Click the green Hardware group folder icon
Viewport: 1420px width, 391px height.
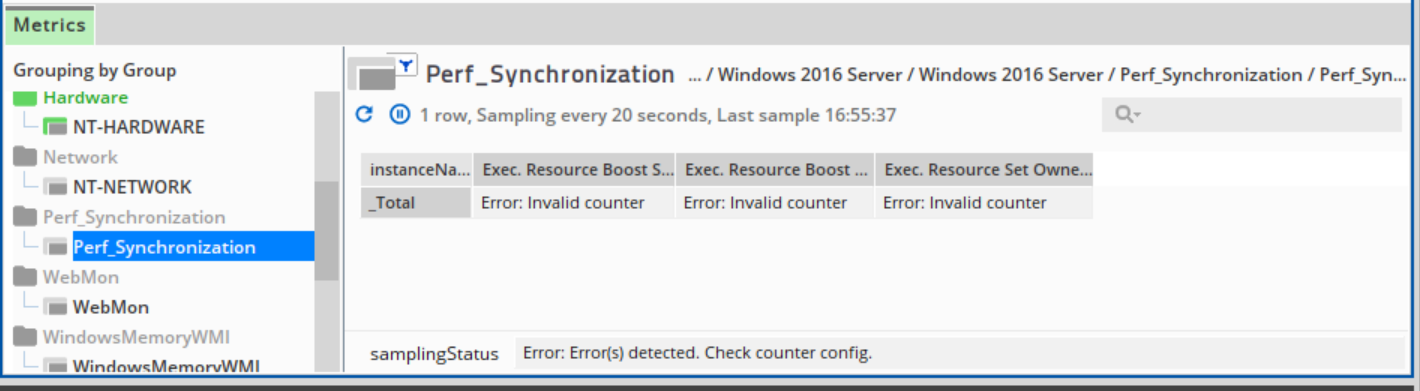click(25, 98)
